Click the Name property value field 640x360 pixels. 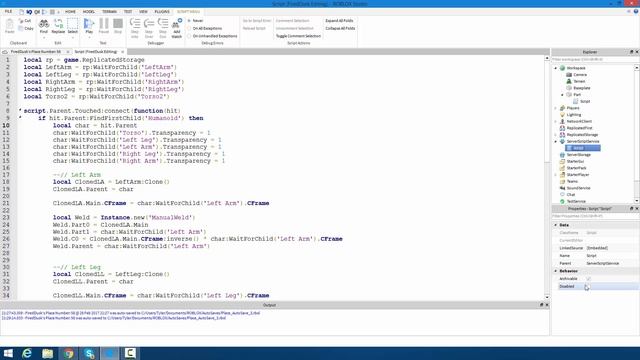coord(612,256)
